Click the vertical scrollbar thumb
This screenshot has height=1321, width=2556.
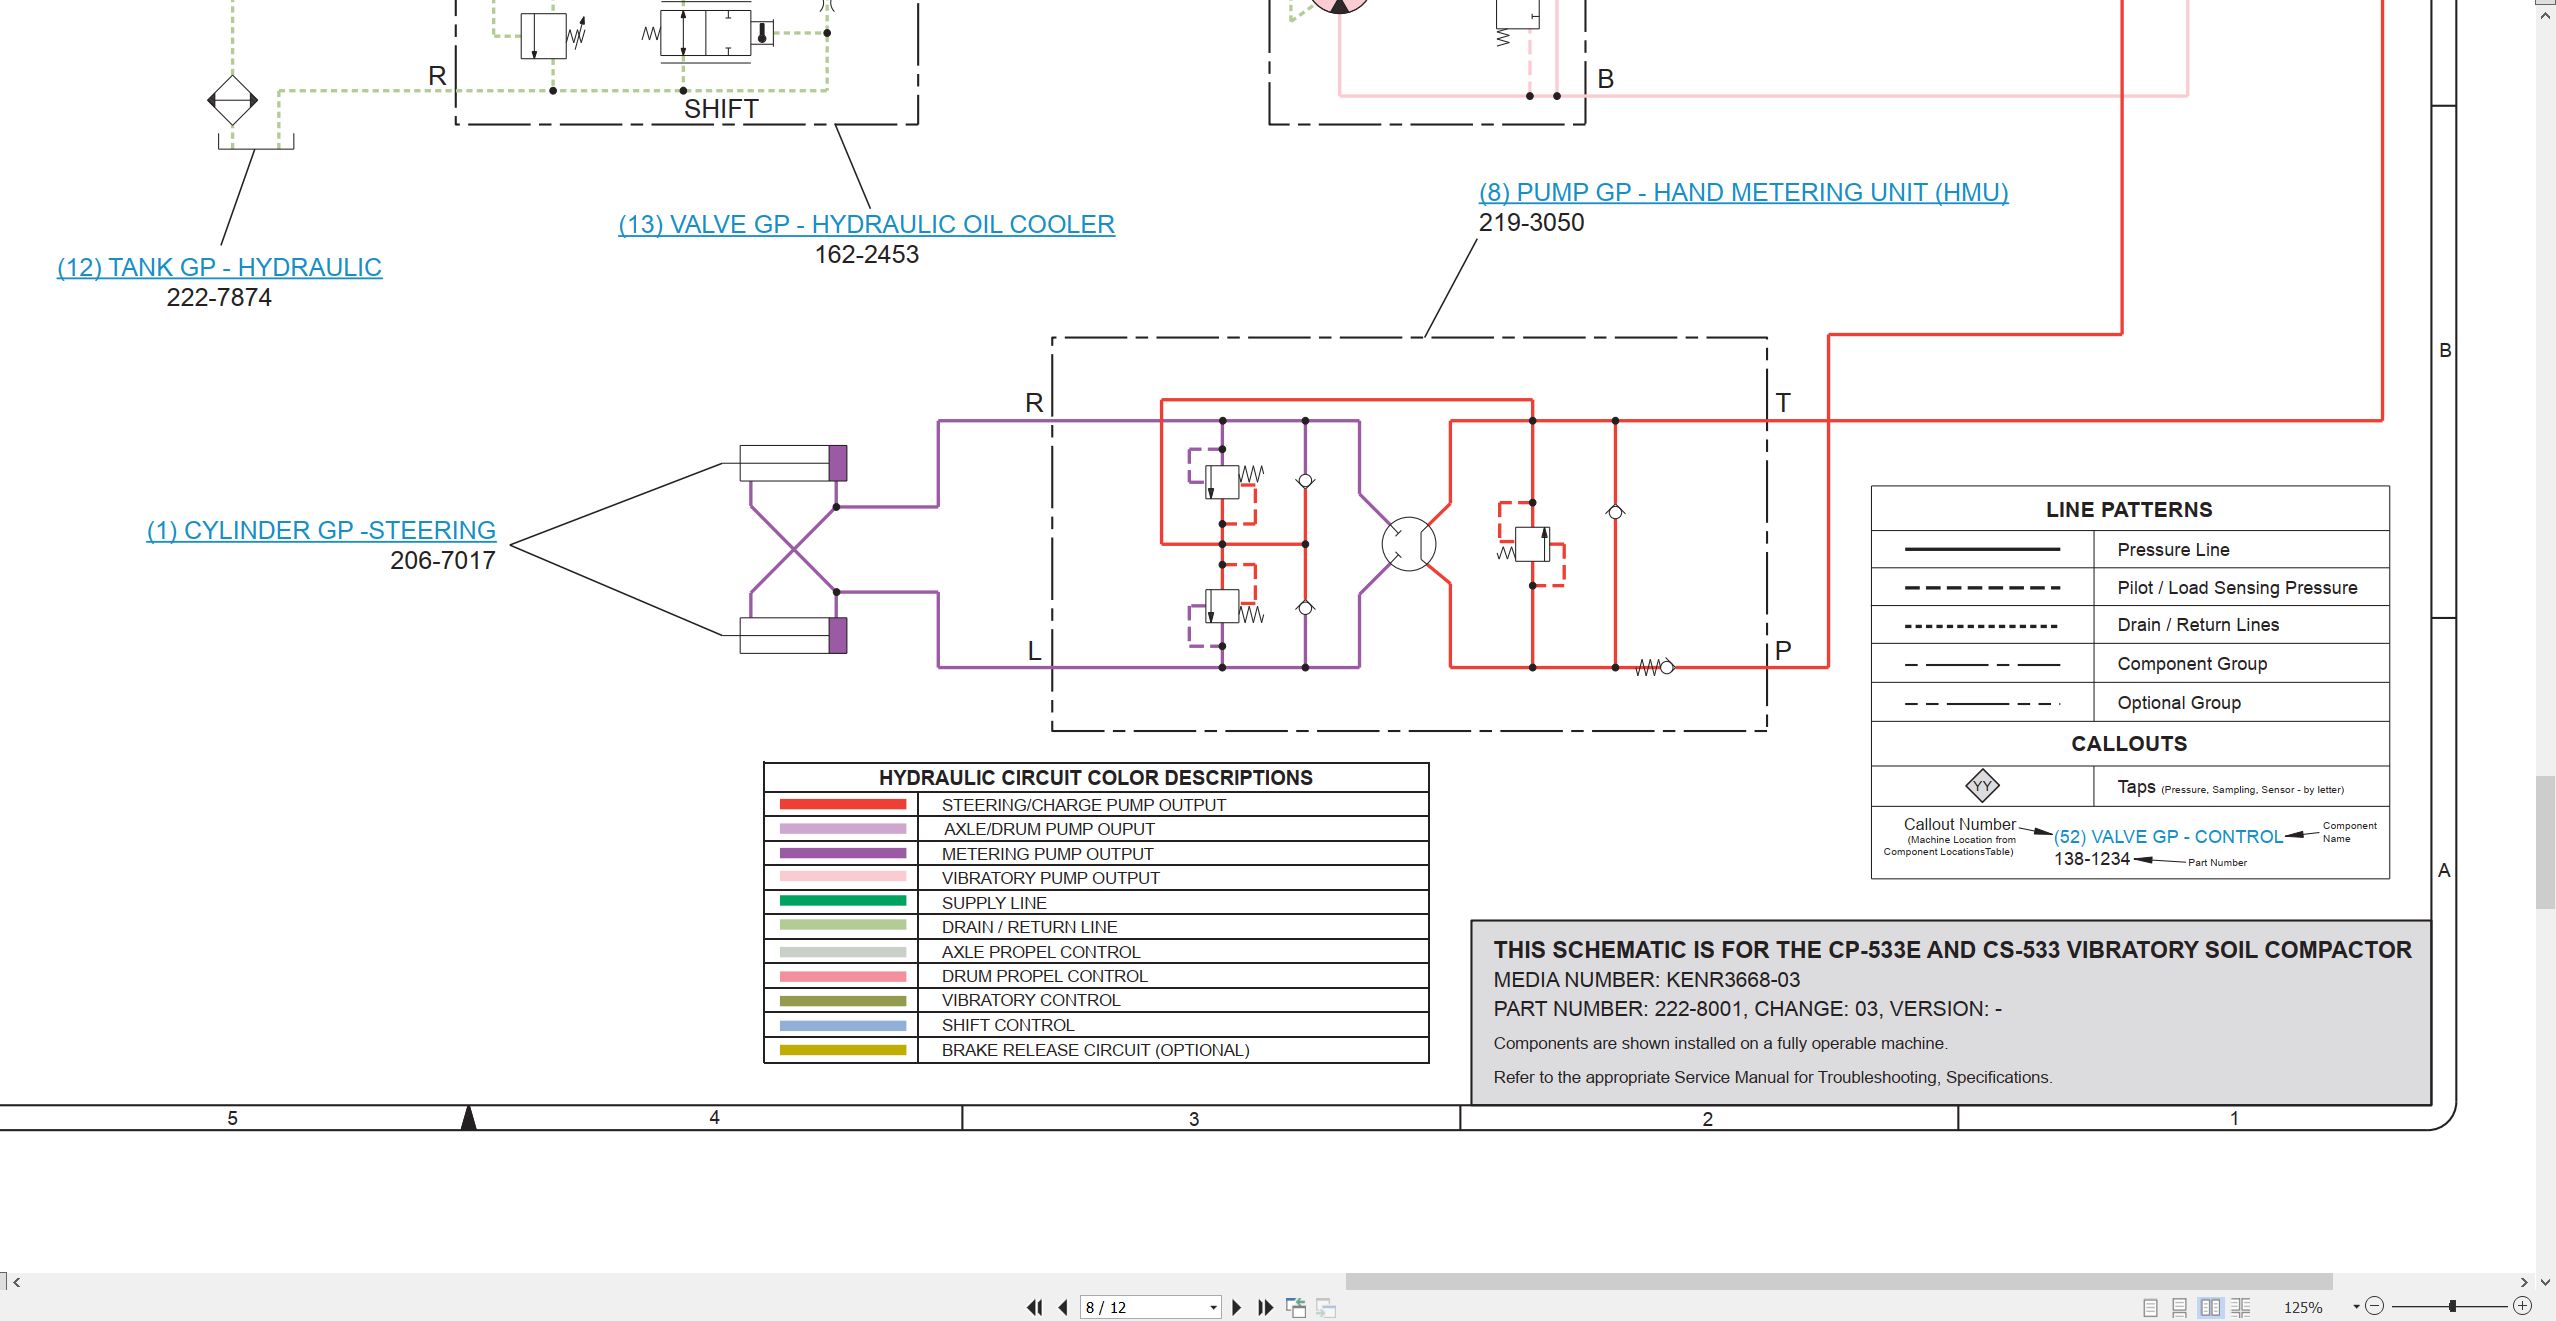2546,842
